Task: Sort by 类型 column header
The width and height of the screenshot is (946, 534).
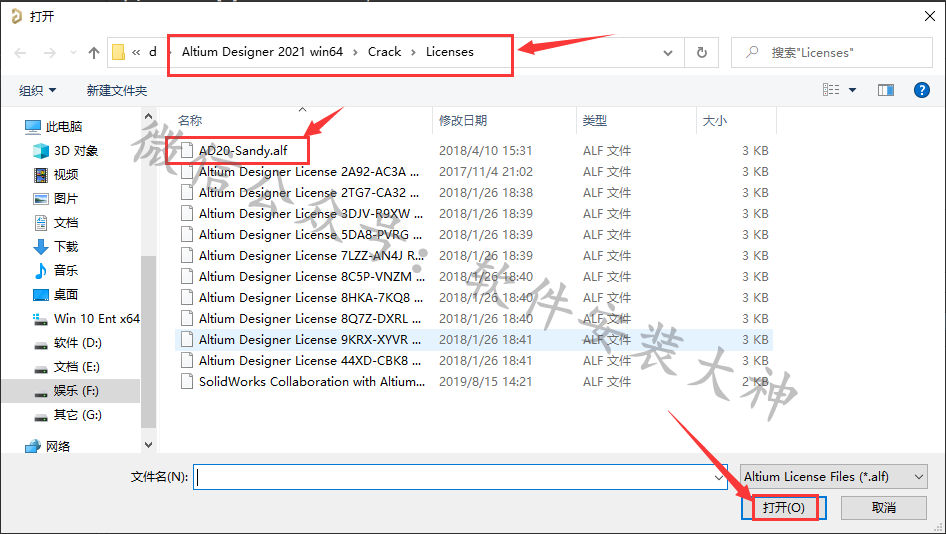Action: (x=594, y=121)
